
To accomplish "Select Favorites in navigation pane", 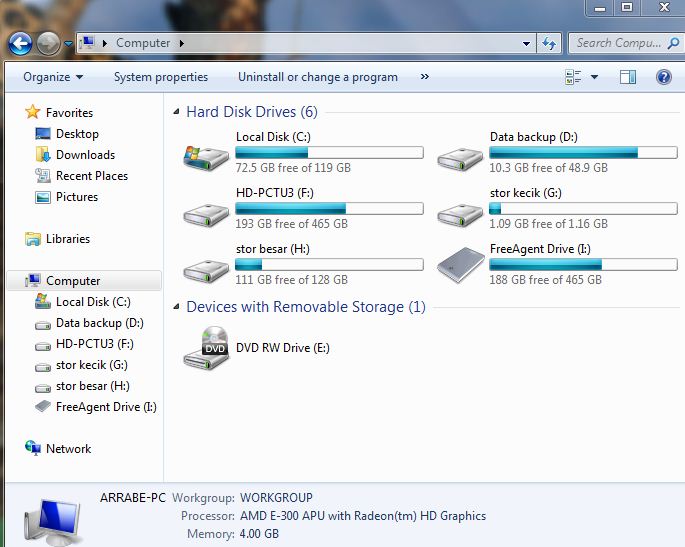I will [69, 113].
